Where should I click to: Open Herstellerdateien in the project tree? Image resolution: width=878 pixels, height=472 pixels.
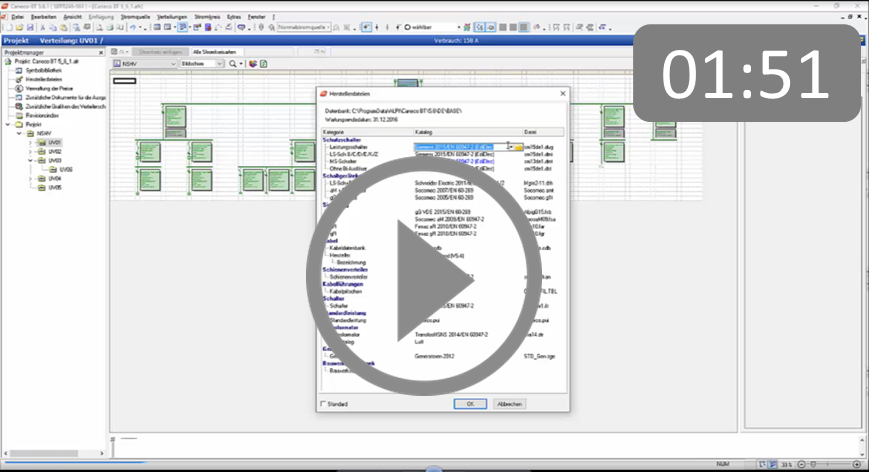(40, 79)
